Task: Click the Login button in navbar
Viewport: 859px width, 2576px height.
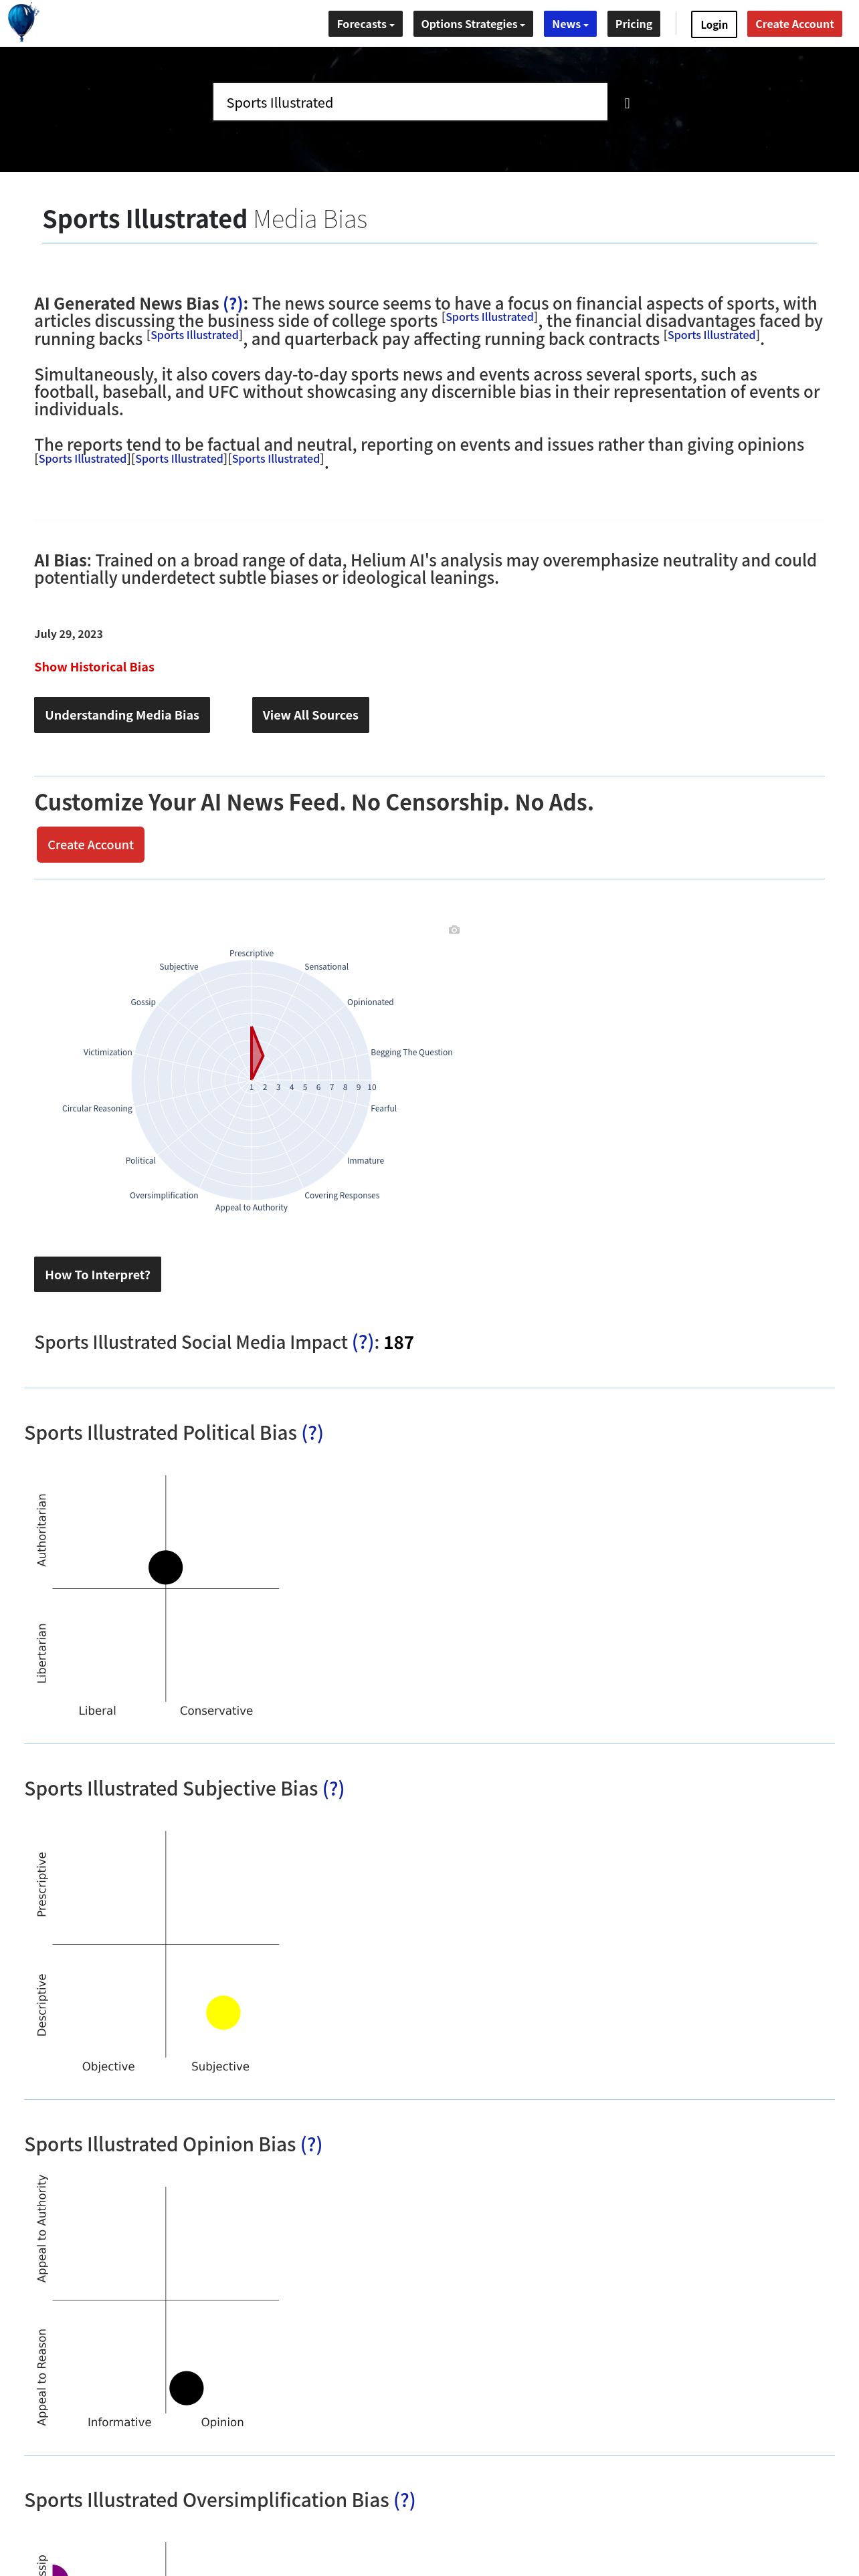Action: pos(714,24)
